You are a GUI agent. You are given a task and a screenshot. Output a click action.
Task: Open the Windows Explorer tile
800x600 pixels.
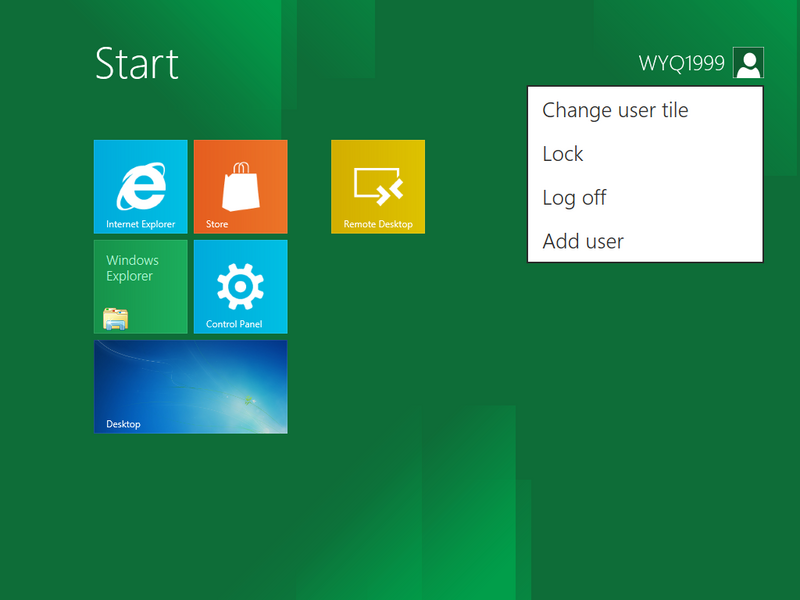[140, 287]
